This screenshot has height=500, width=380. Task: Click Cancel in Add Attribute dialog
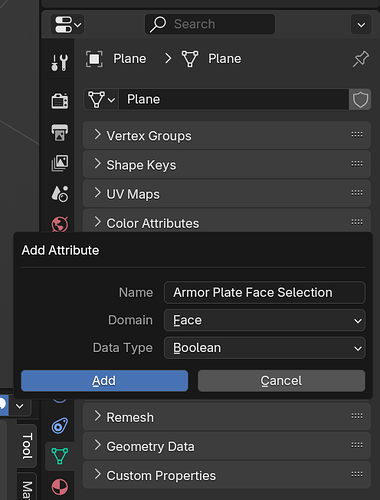click(x=281, y=381)
